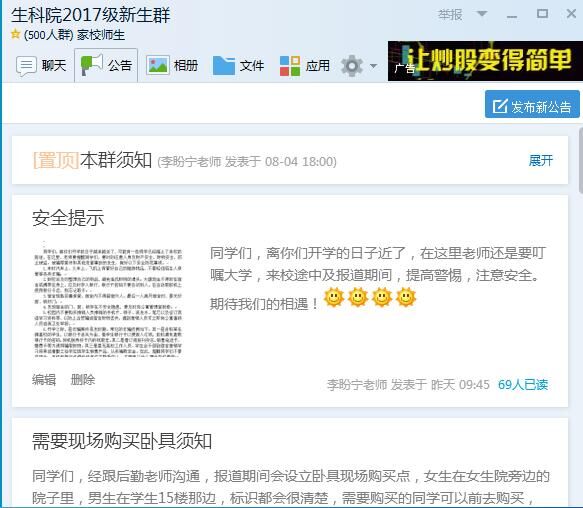Expand the pinned 本群须知 announcement via 展开
Image resolution: width=583 pixels, height=508 pixels.
click(x=541, y=161)
